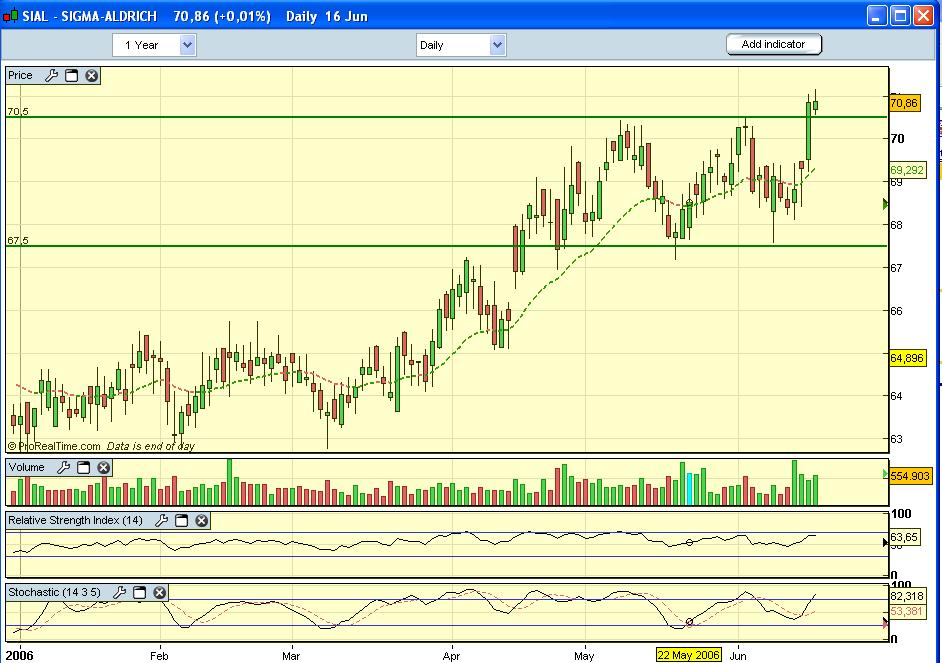Open Relative Strength Index settings wrench
Viewport: 942px width, 663px height.
point(161,521)
